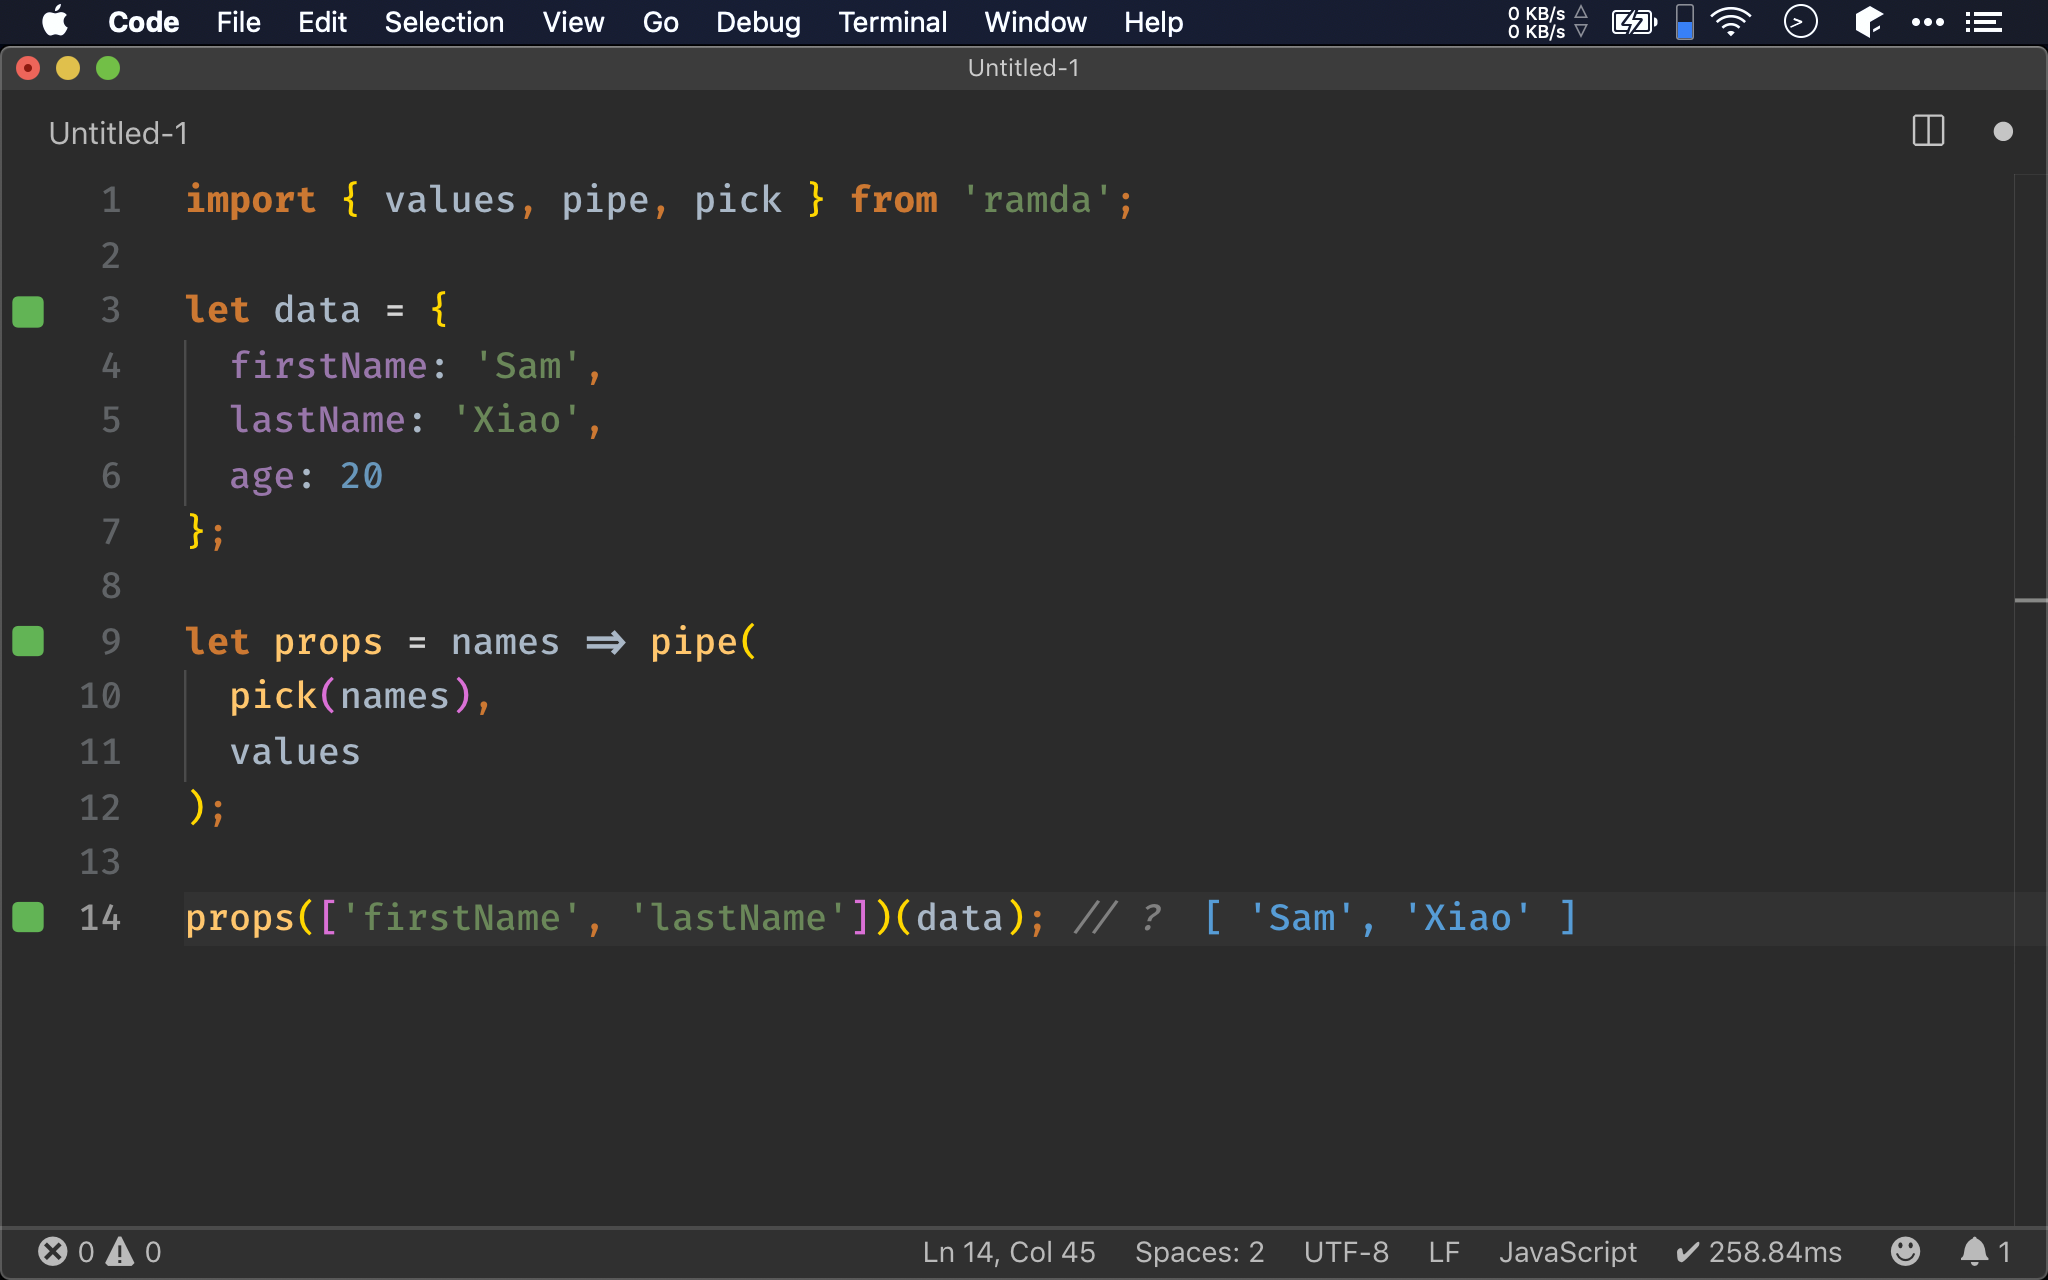Change indentation via Spaces: 2

1199,1252
